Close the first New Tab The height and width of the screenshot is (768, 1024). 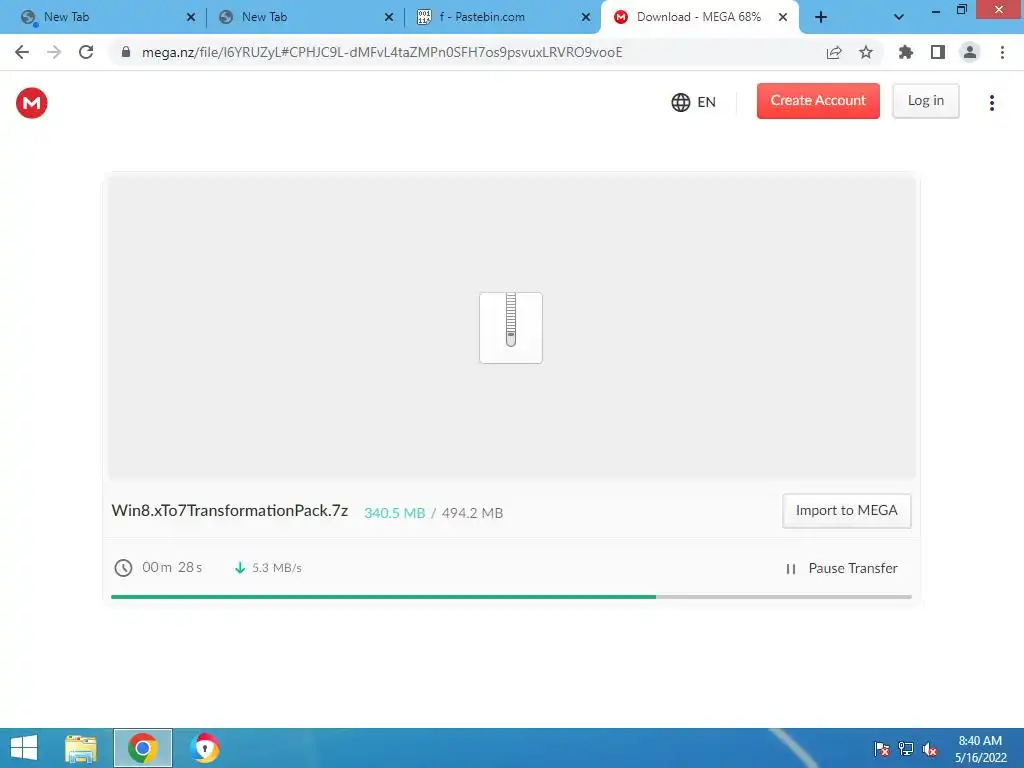191,18
